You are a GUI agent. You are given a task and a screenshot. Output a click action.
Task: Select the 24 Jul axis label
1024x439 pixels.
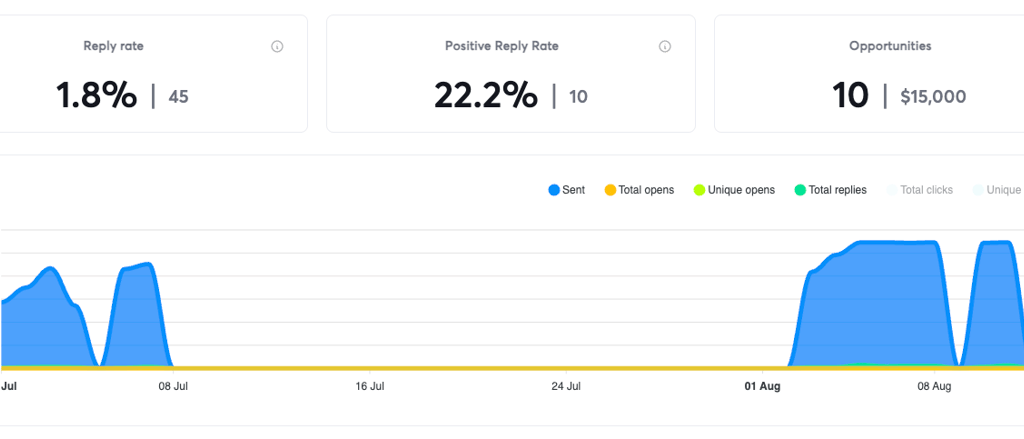click(566, 386)
